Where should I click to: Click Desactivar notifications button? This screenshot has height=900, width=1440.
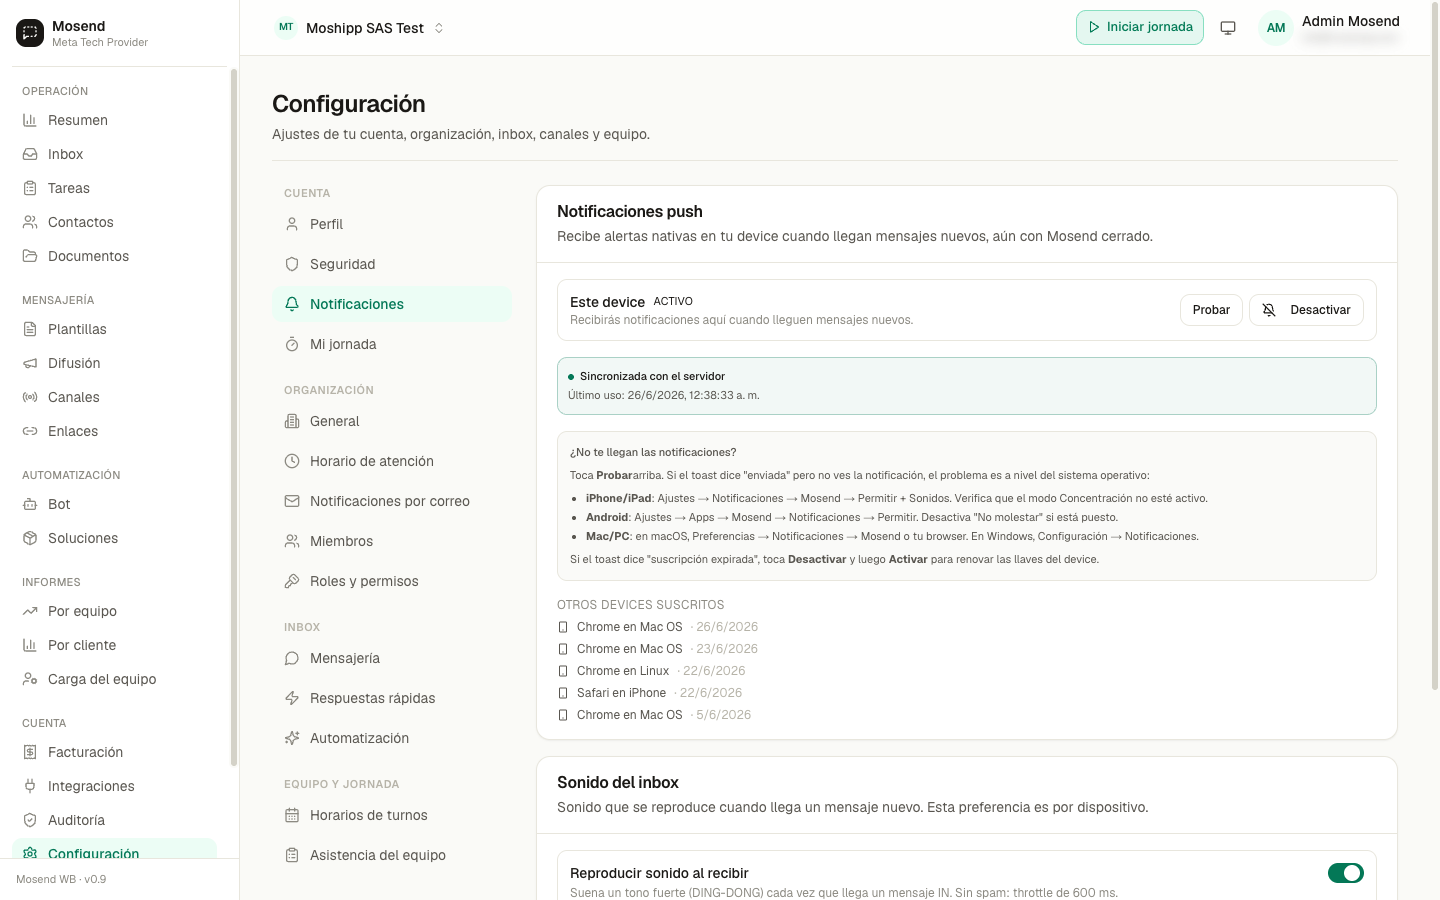[1306, 310]
